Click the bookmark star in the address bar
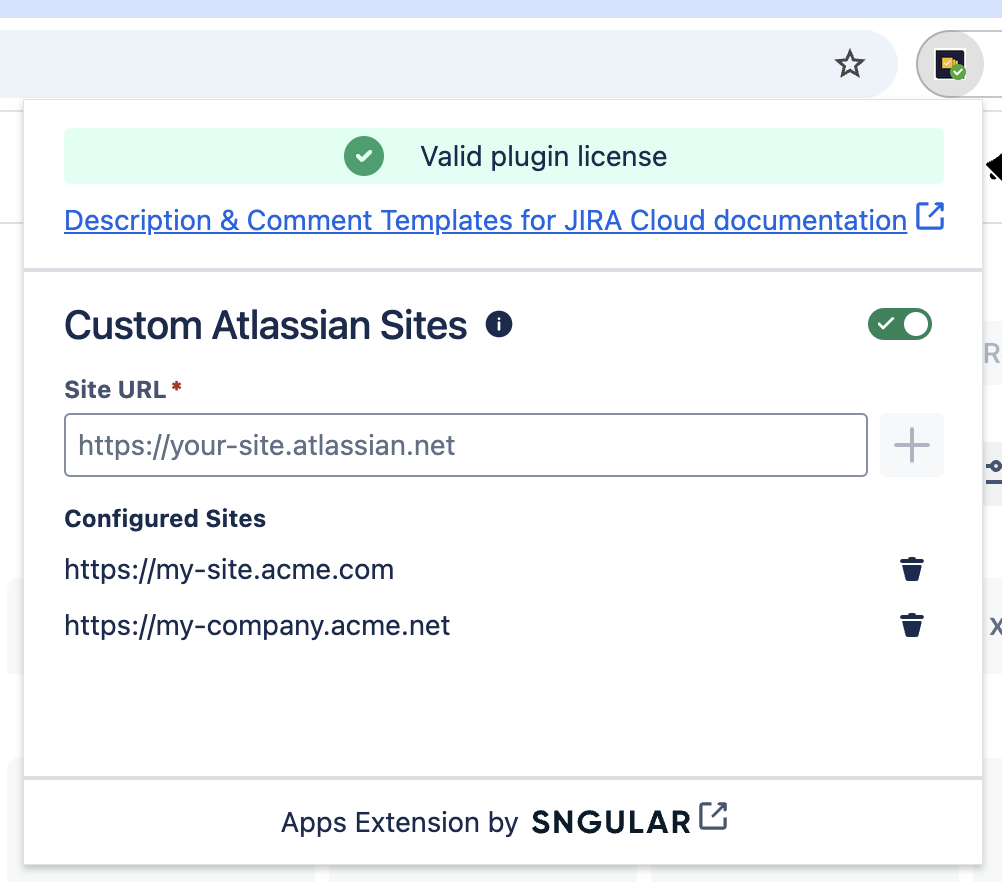This screenshot has width=1002, height=882. 849,65
